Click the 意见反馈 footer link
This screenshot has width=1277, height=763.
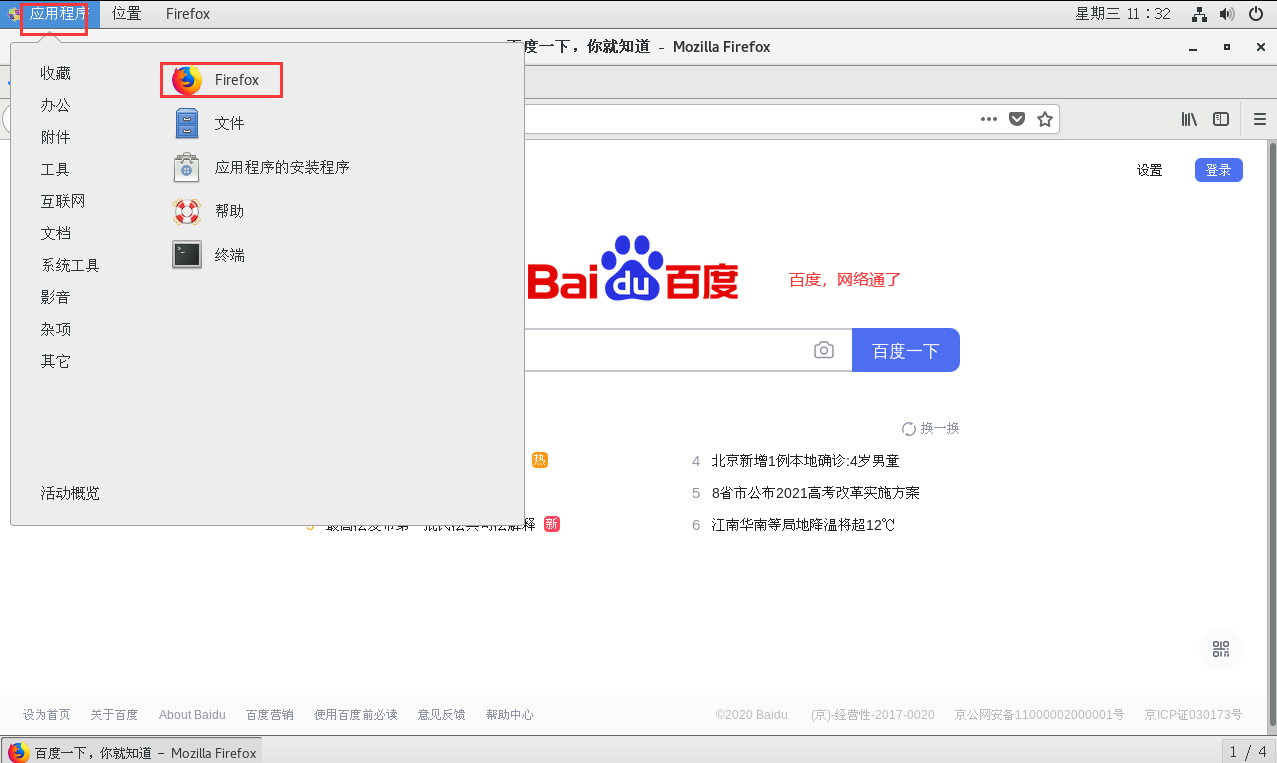(442, 714)
